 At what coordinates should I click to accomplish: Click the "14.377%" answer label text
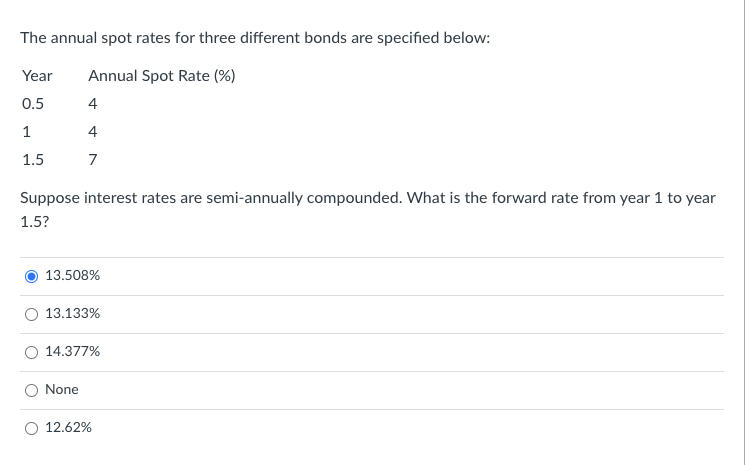coord(72,351)
